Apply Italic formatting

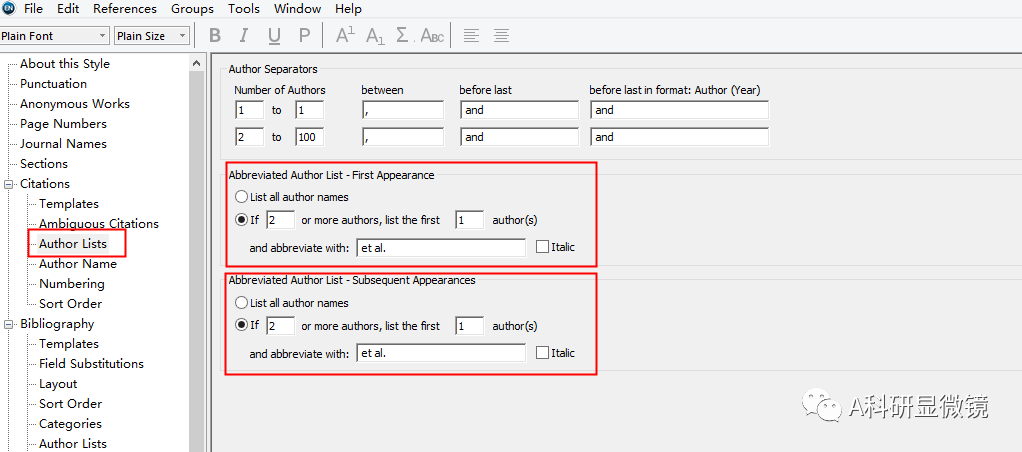tap(244, 36)
